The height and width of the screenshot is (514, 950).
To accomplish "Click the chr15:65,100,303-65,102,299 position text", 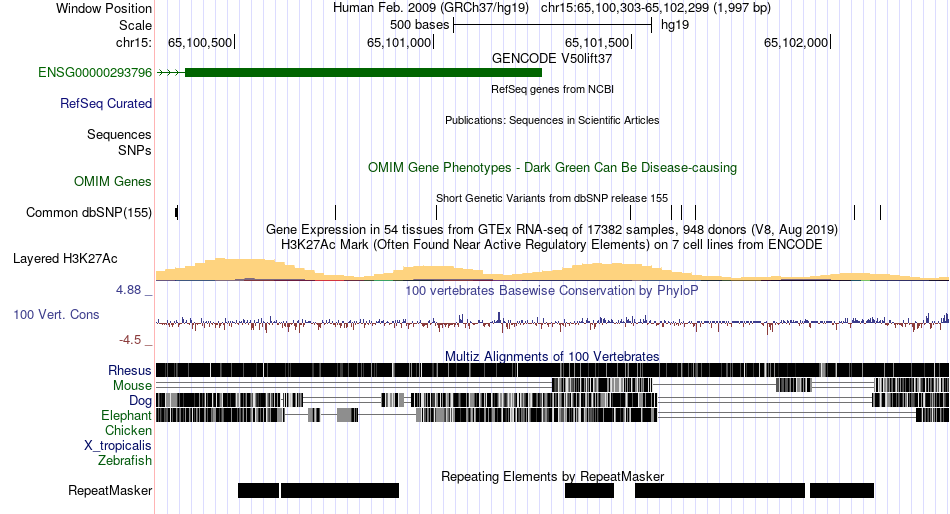I will point(656,8).
